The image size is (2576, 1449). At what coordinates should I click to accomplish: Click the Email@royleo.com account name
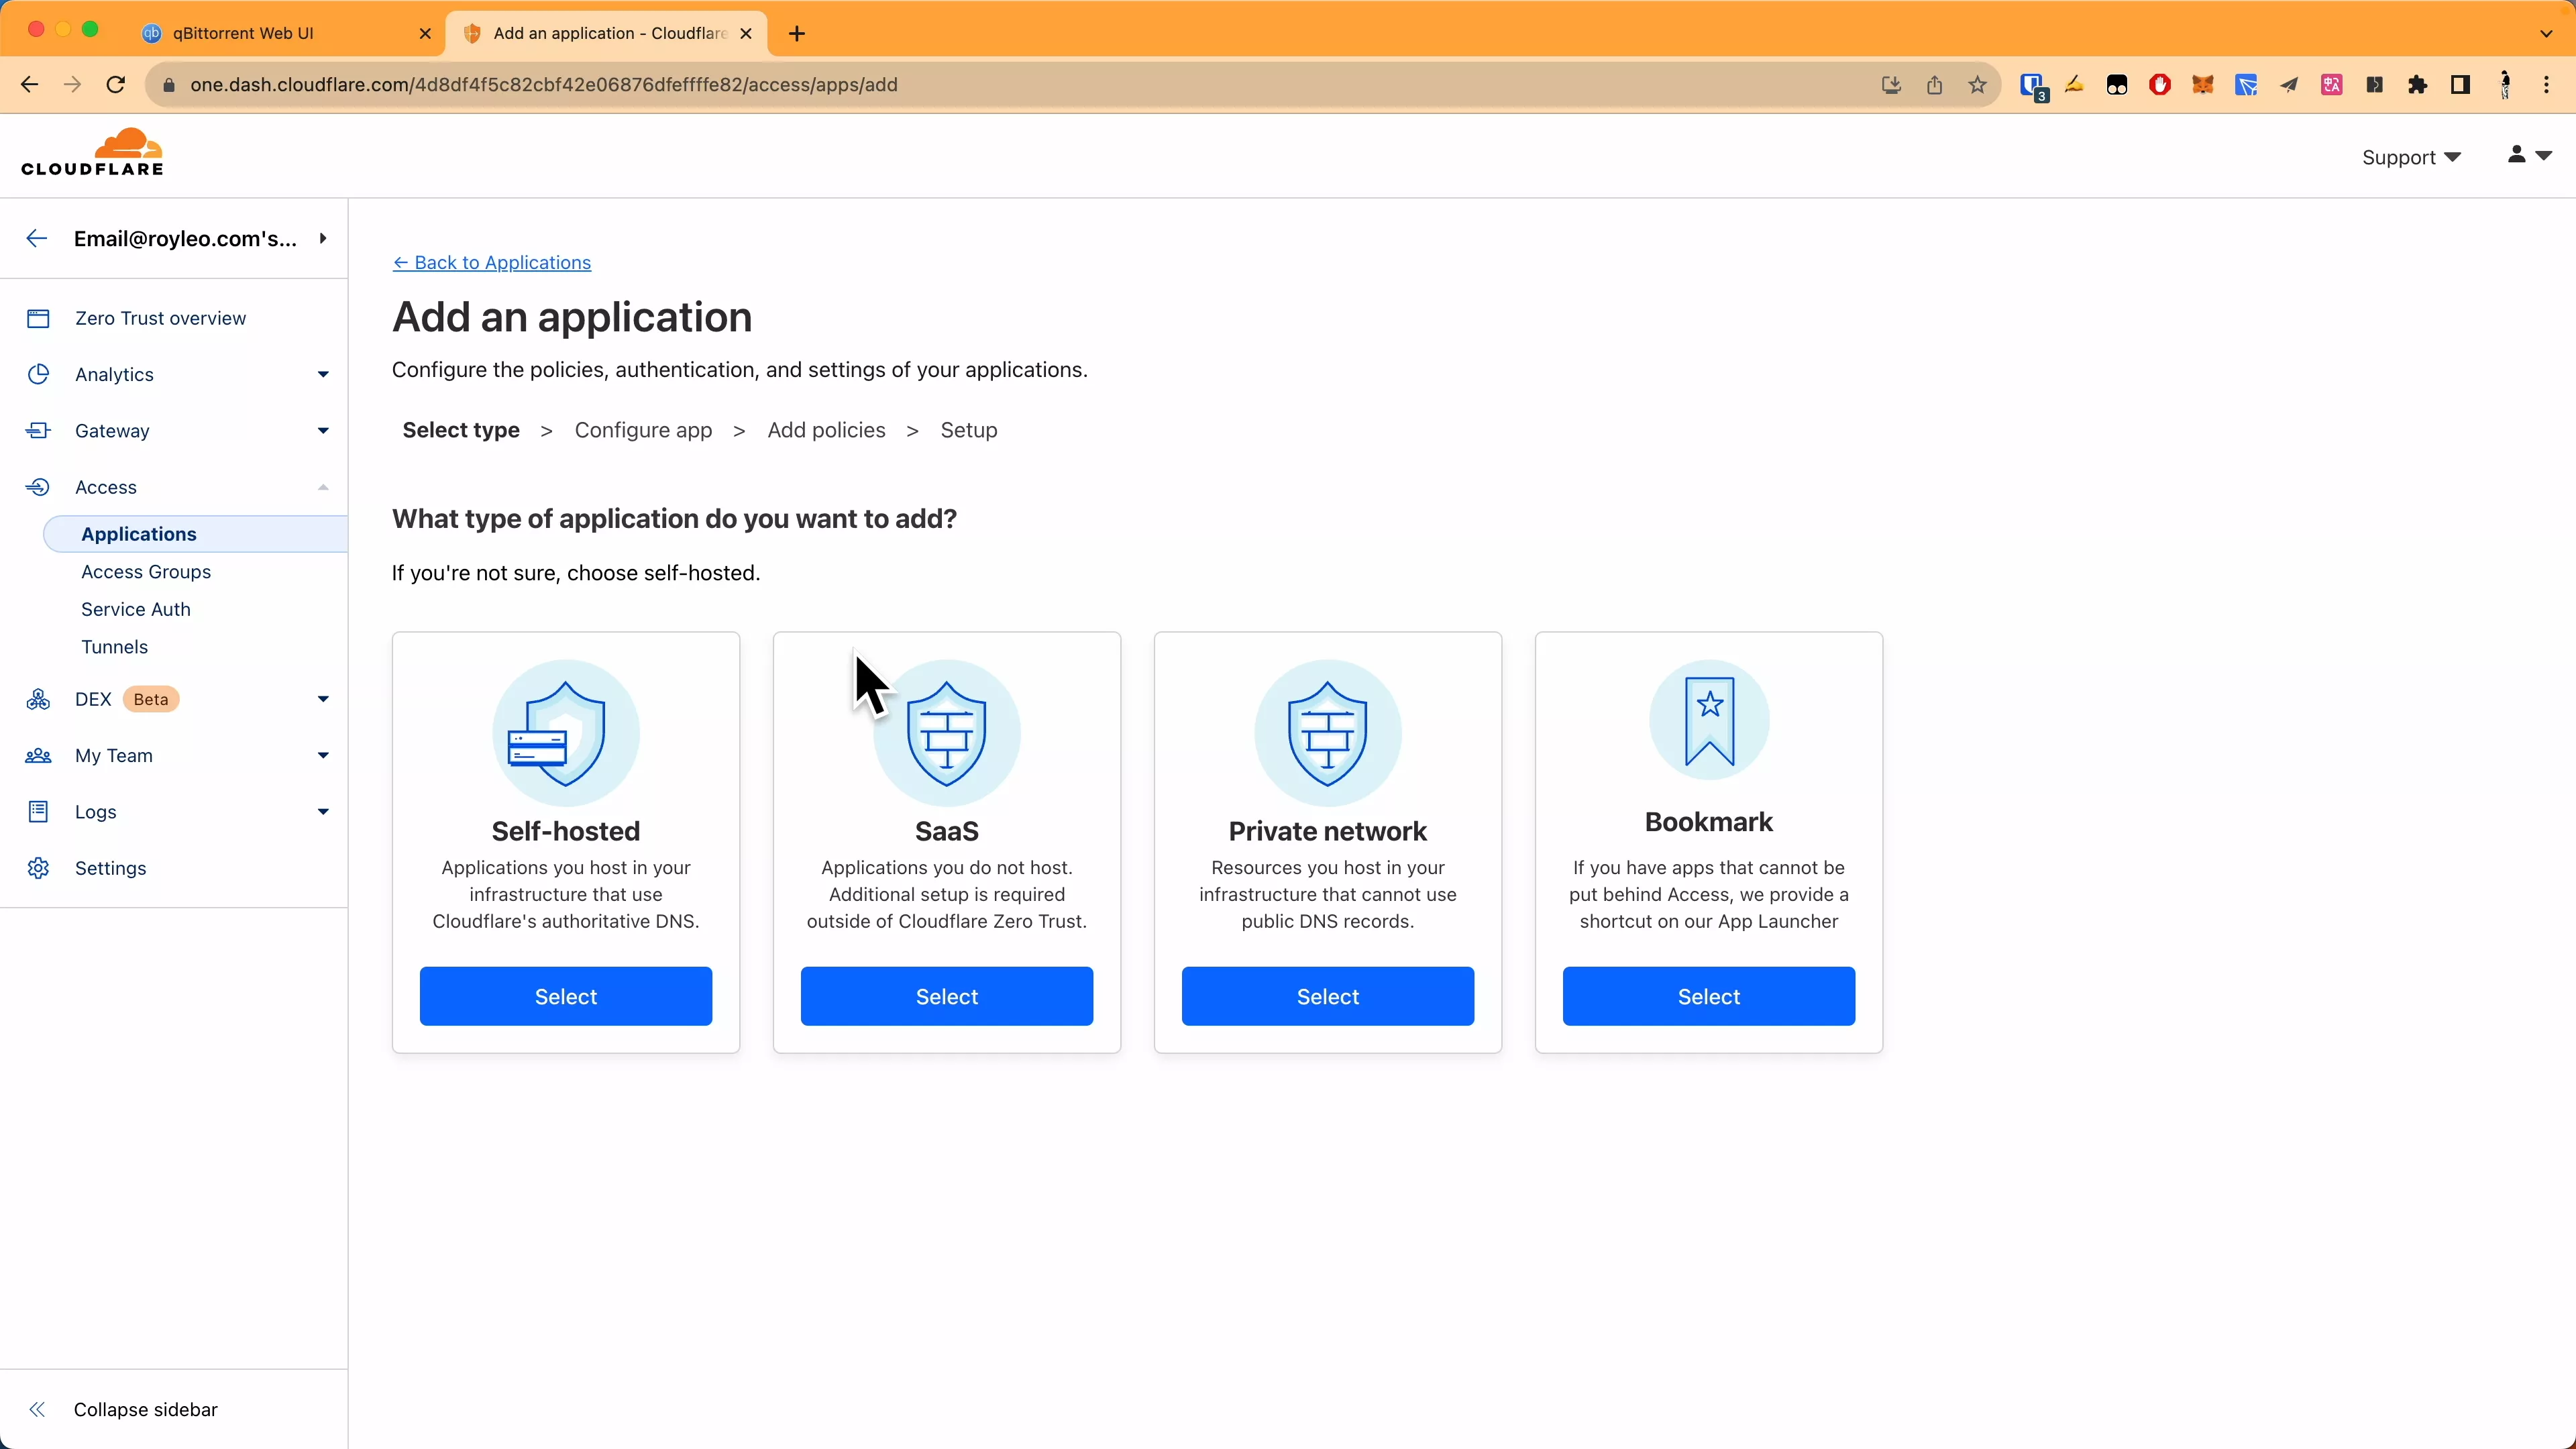tap(185, 239)
